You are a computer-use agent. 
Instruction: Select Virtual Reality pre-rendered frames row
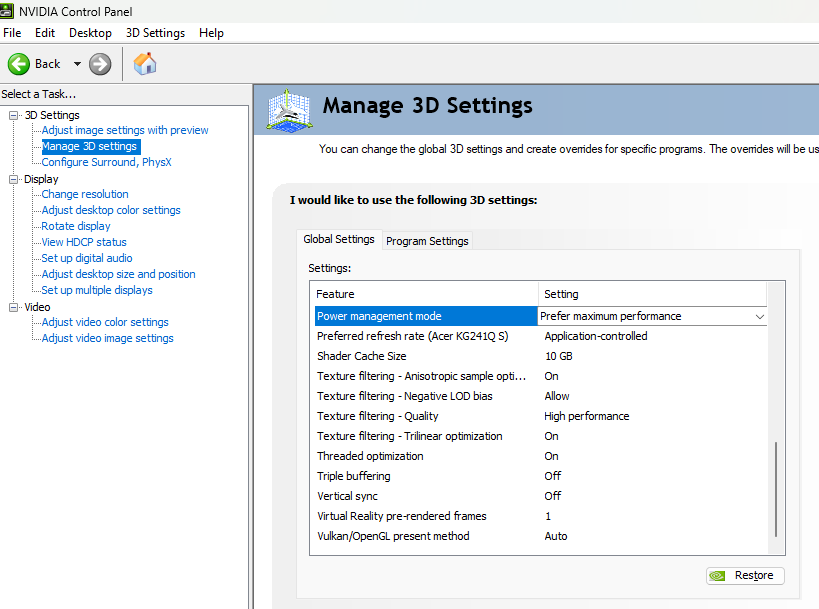pyautogui.click(x=541, y=517)
